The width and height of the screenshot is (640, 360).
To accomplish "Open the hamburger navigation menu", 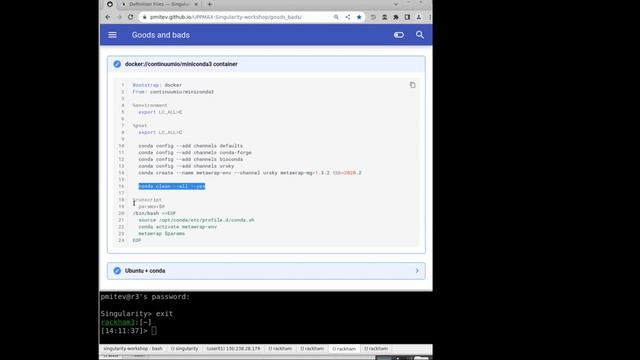I will 112,35.
